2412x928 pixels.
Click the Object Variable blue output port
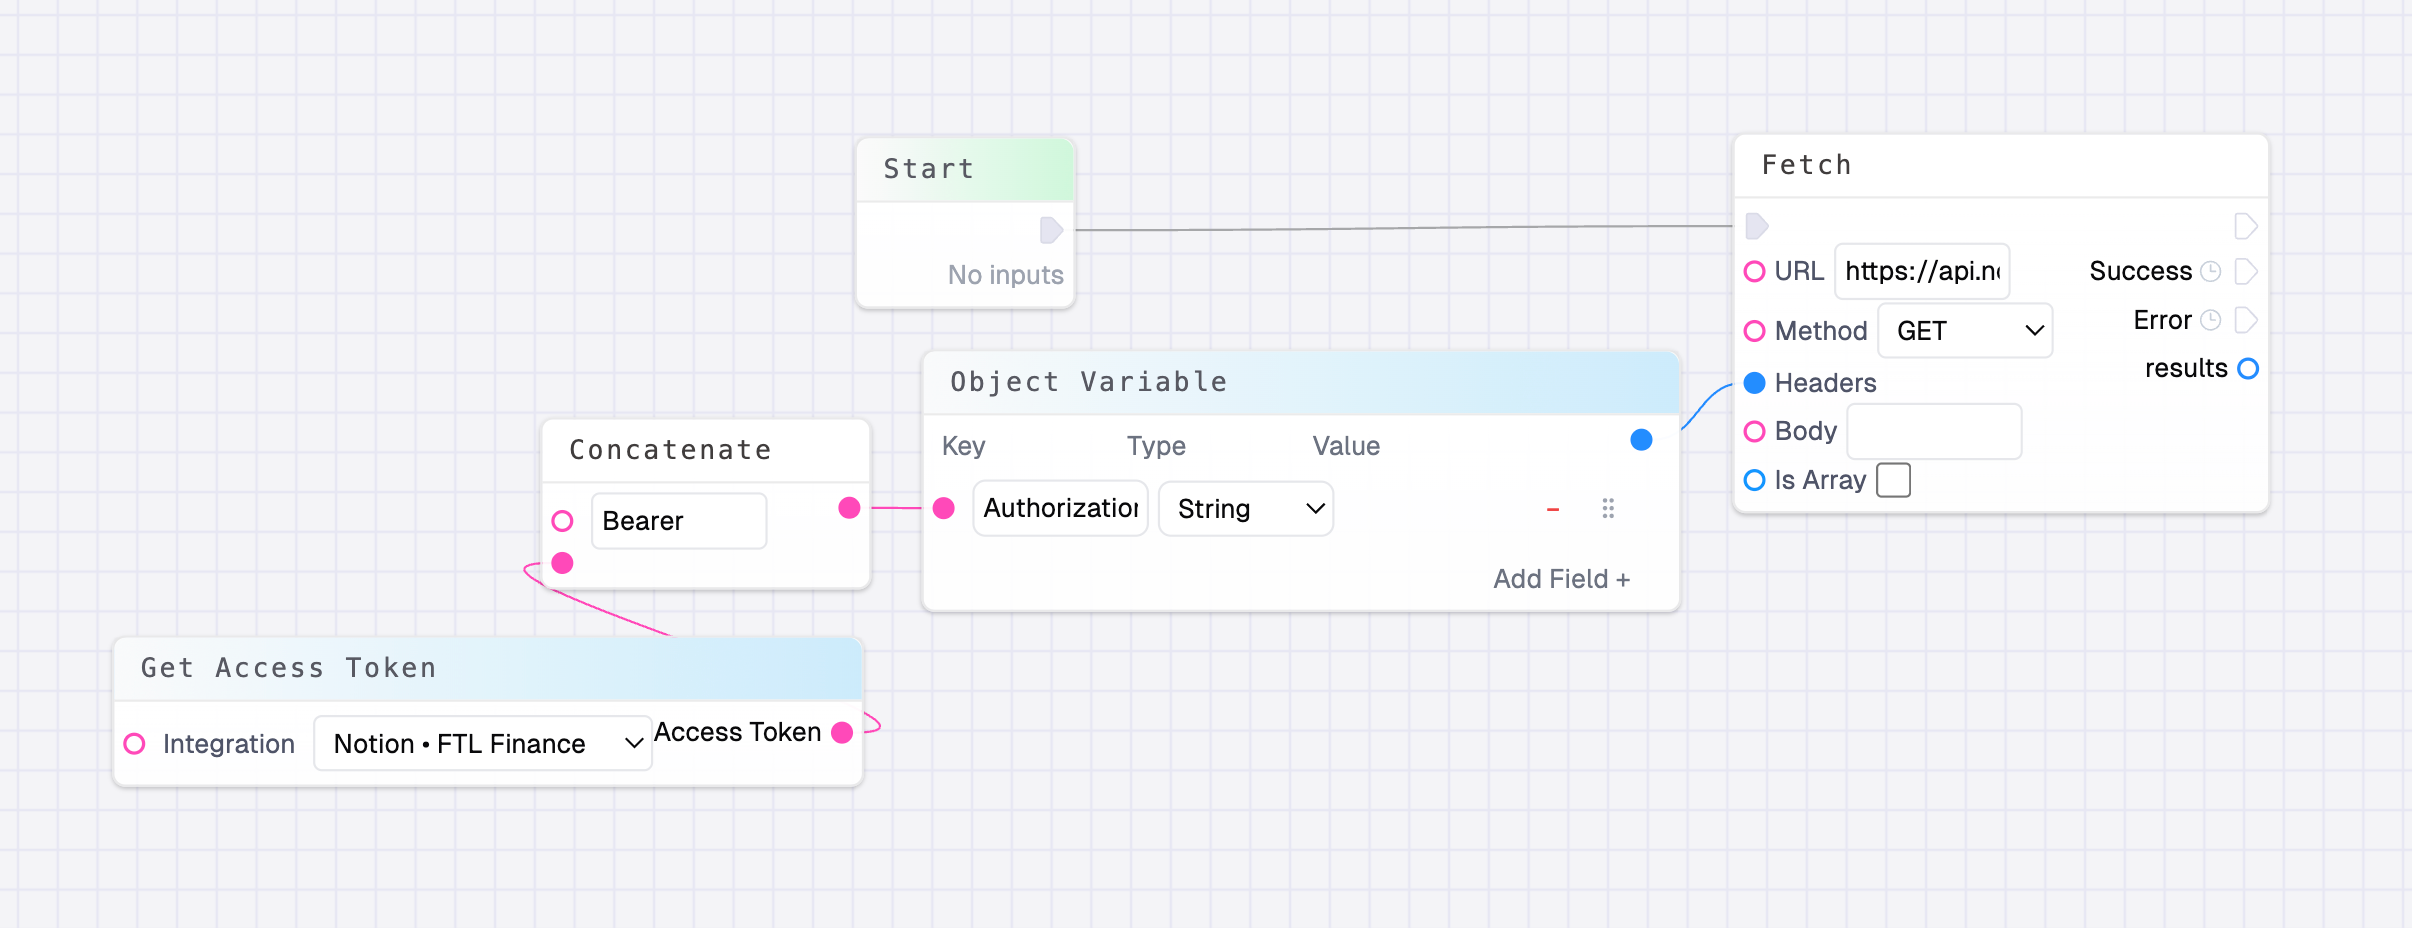pyautogui.click(x=1641, y=440)
